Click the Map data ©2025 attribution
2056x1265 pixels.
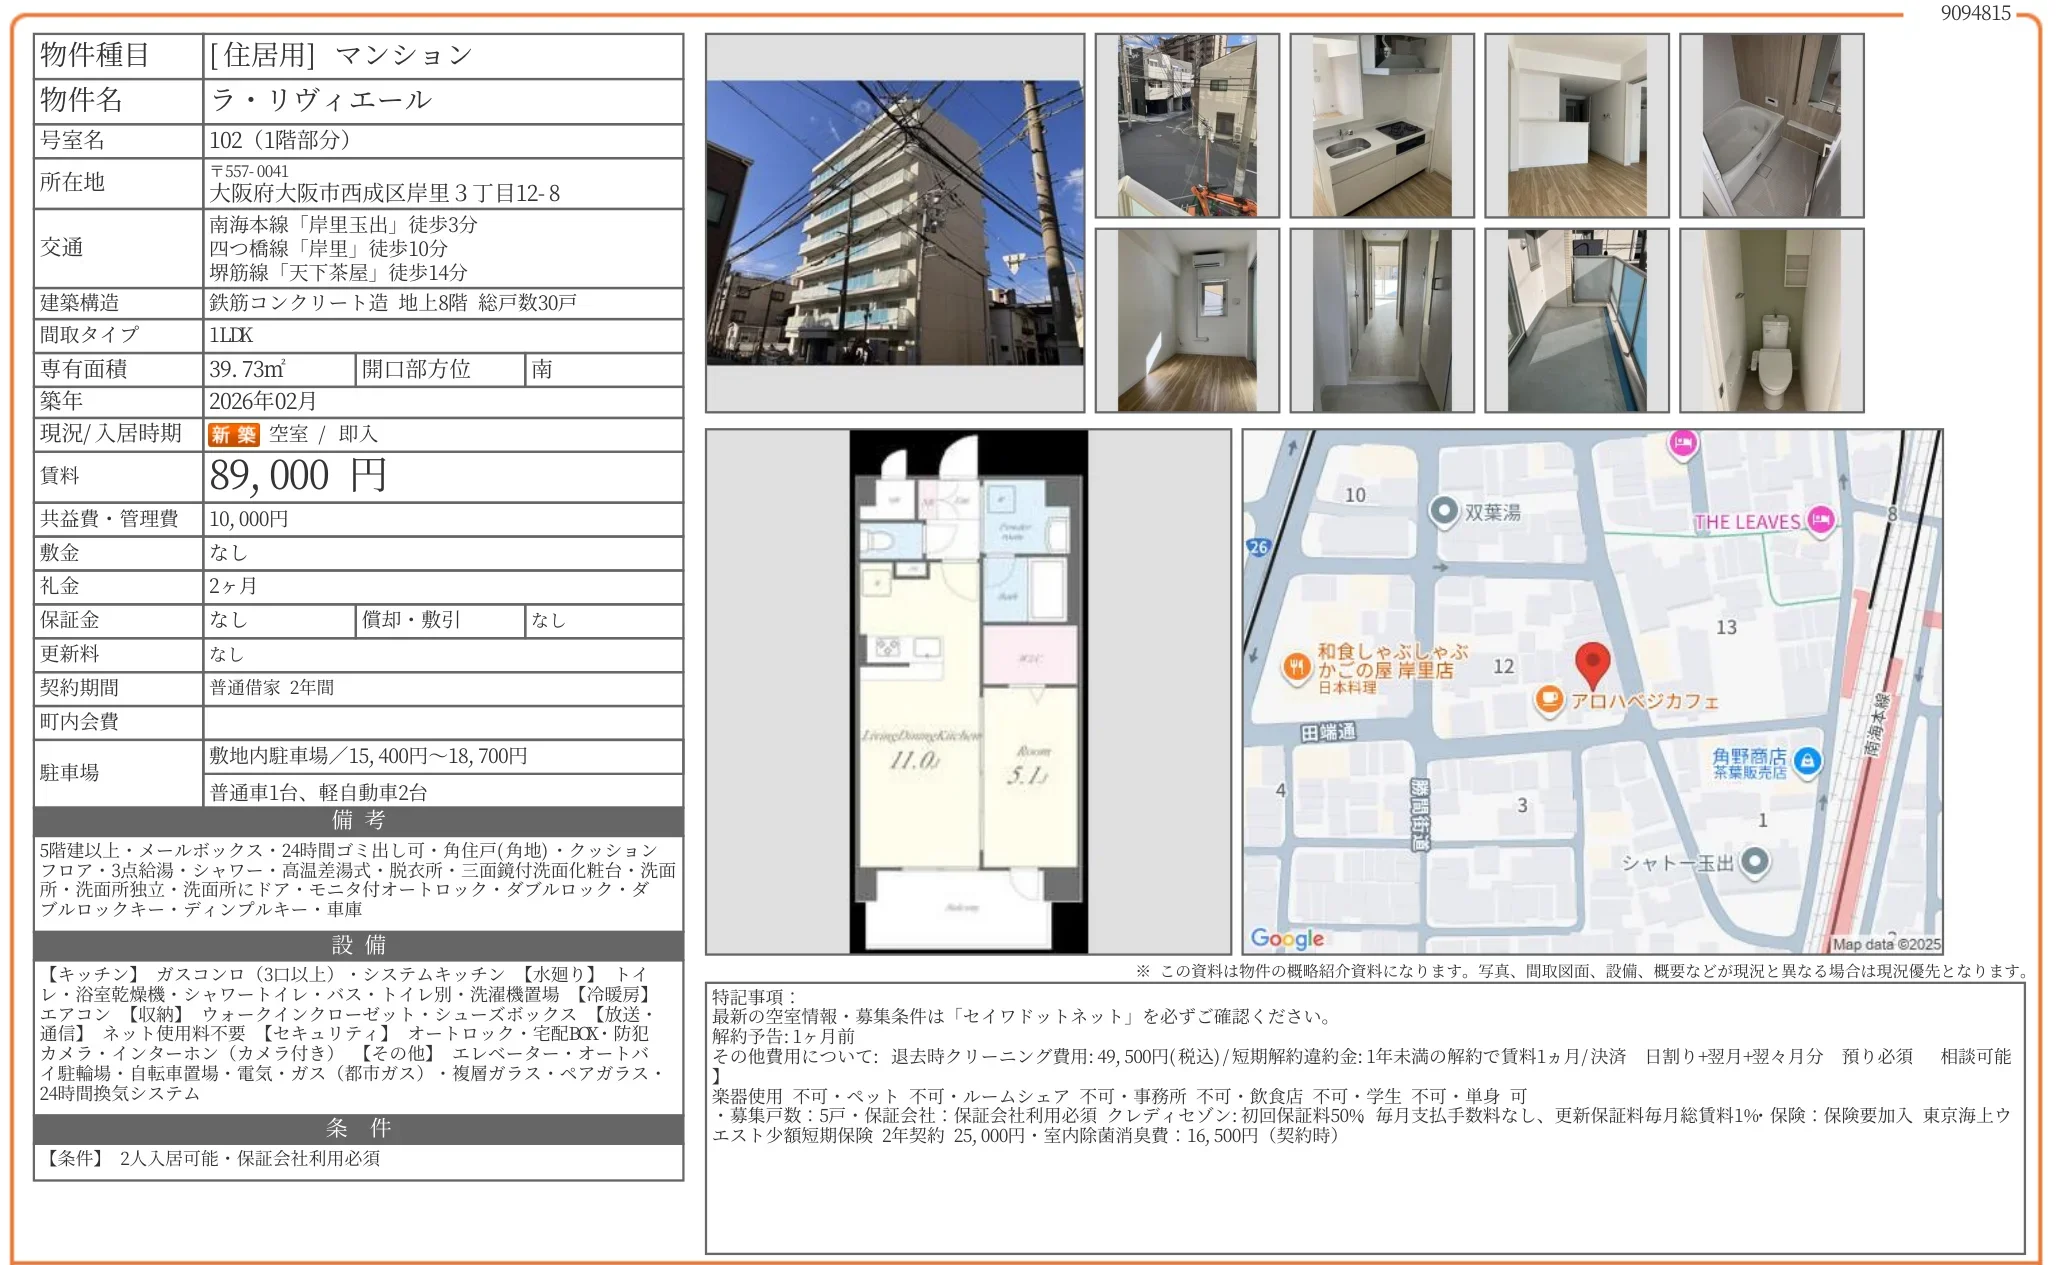1886,944
